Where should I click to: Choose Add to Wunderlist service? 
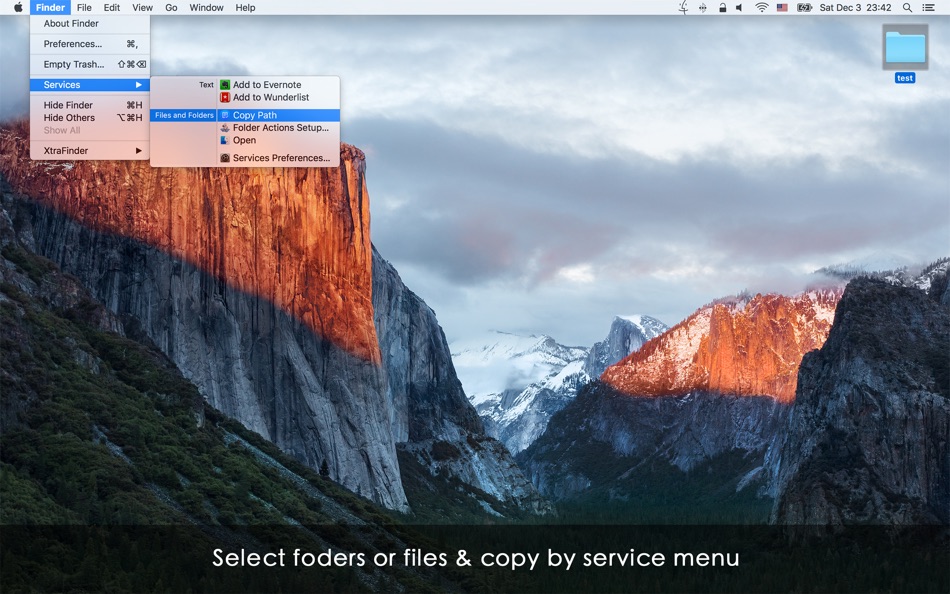click(x=278, y=97)
